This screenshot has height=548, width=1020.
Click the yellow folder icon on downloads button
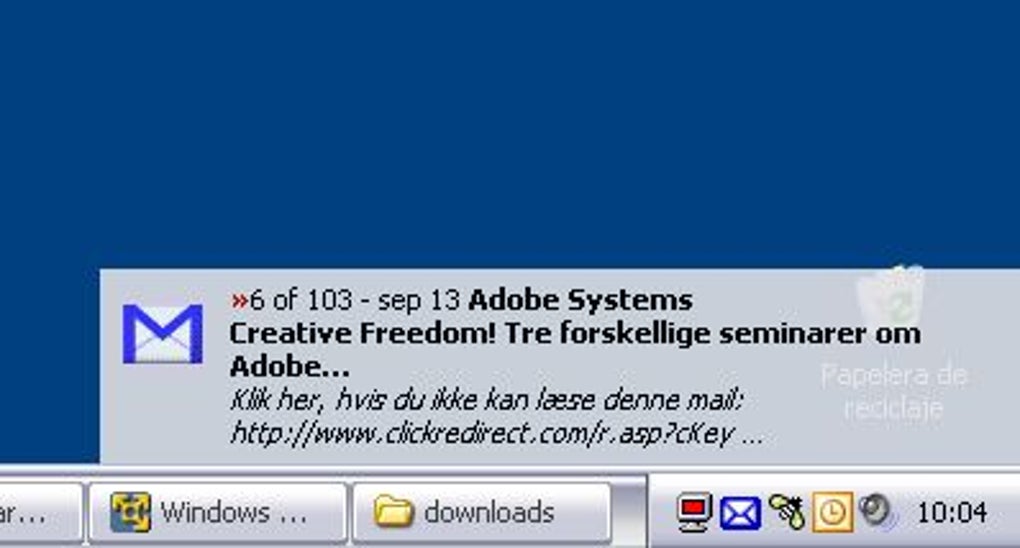tap(394, 511)
